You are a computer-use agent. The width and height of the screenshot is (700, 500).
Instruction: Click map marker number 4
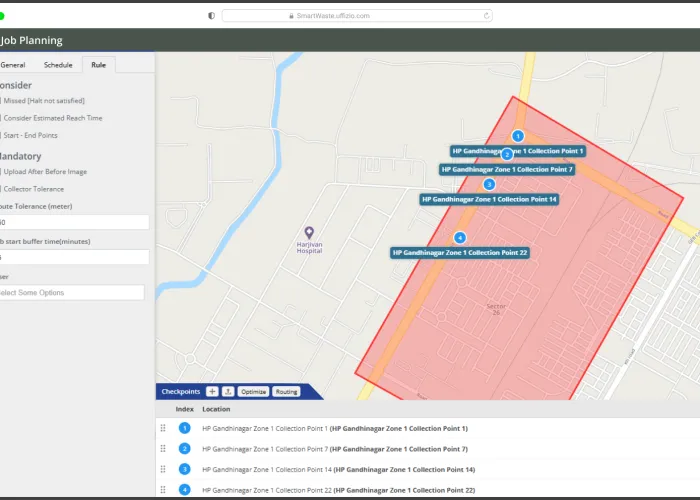coord(460,237)
